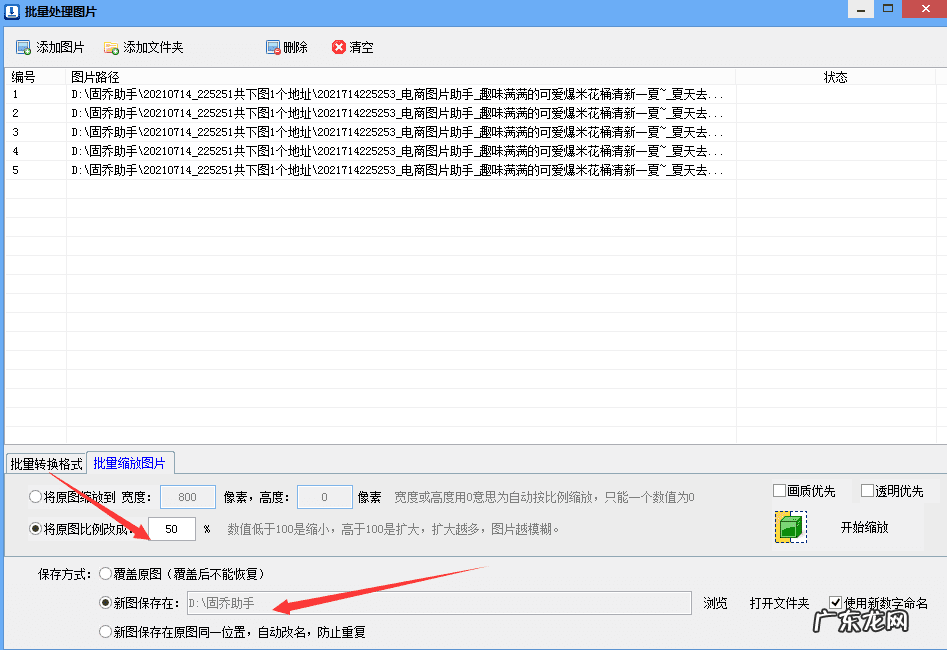Uncheck 使用新数字命名
The width and height of the screenshot is (947, 650).
point(836,600)
